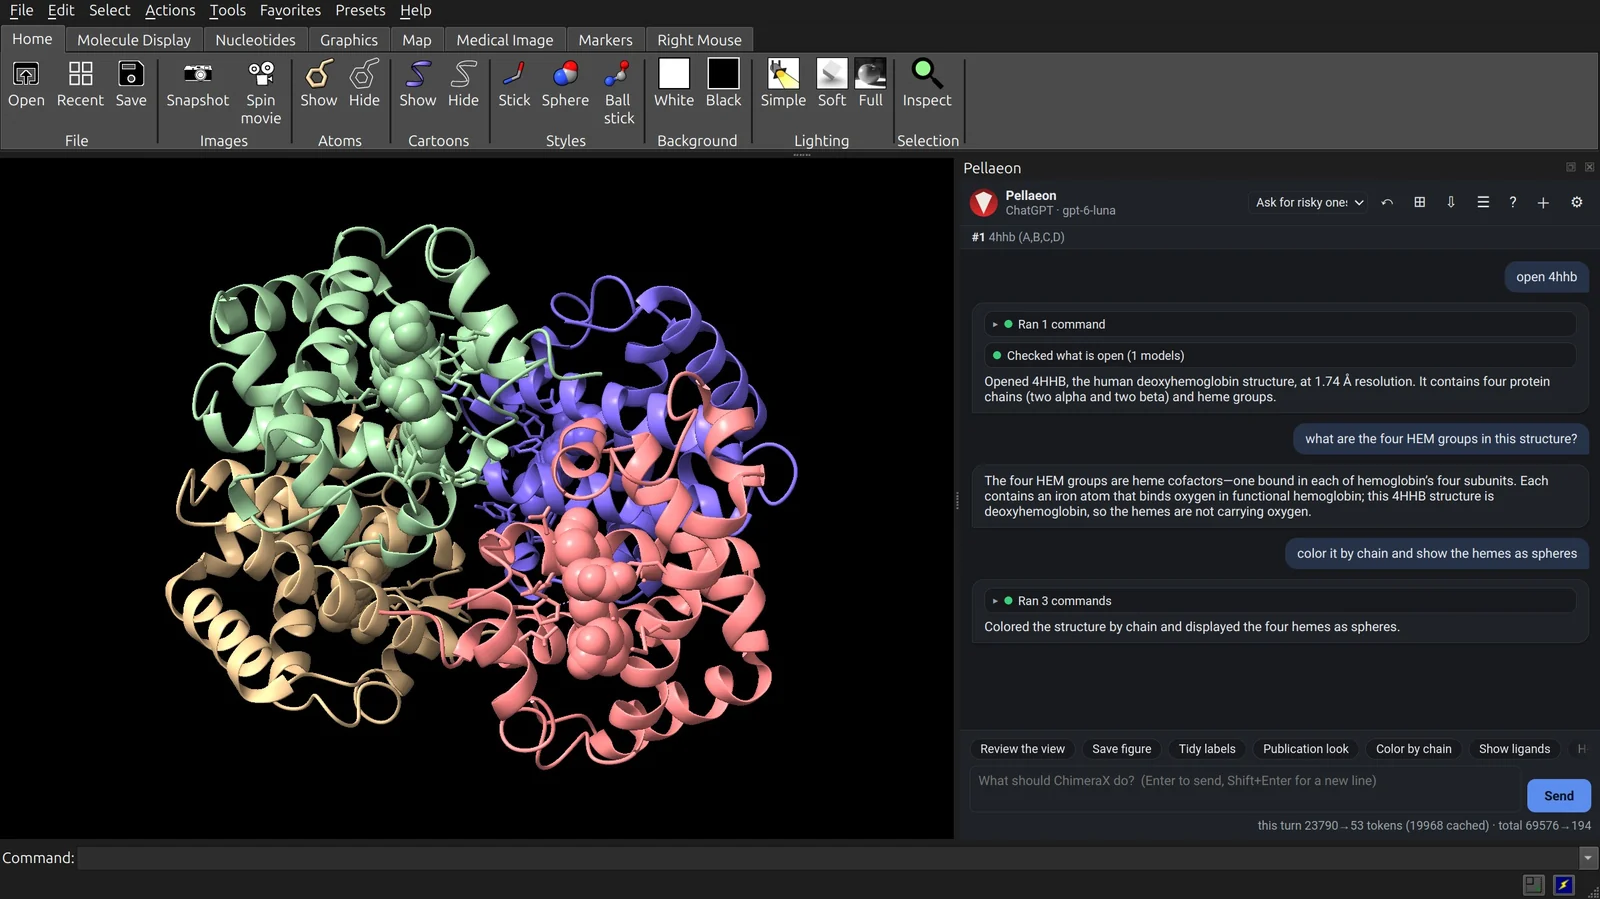Click the Command line input field
Viewport: 1600px width, 899px height.
[827, 858]
